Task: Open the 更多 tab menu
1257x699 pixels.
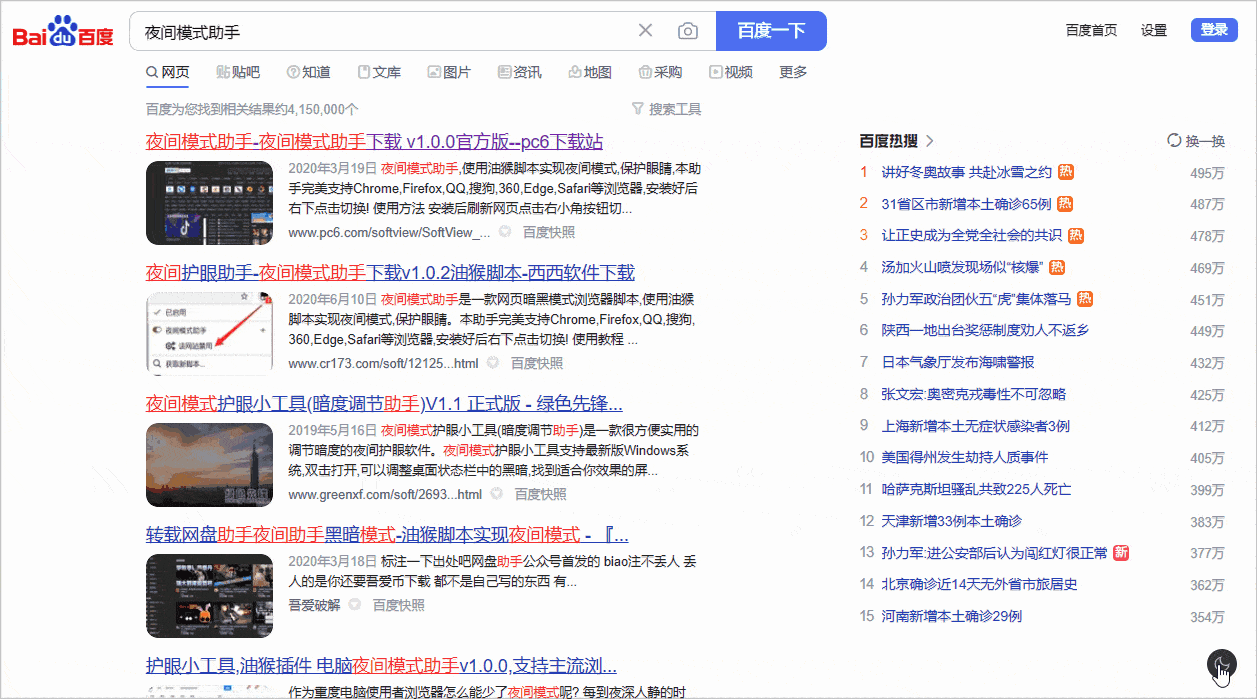Action: click(x=793, y=72)
